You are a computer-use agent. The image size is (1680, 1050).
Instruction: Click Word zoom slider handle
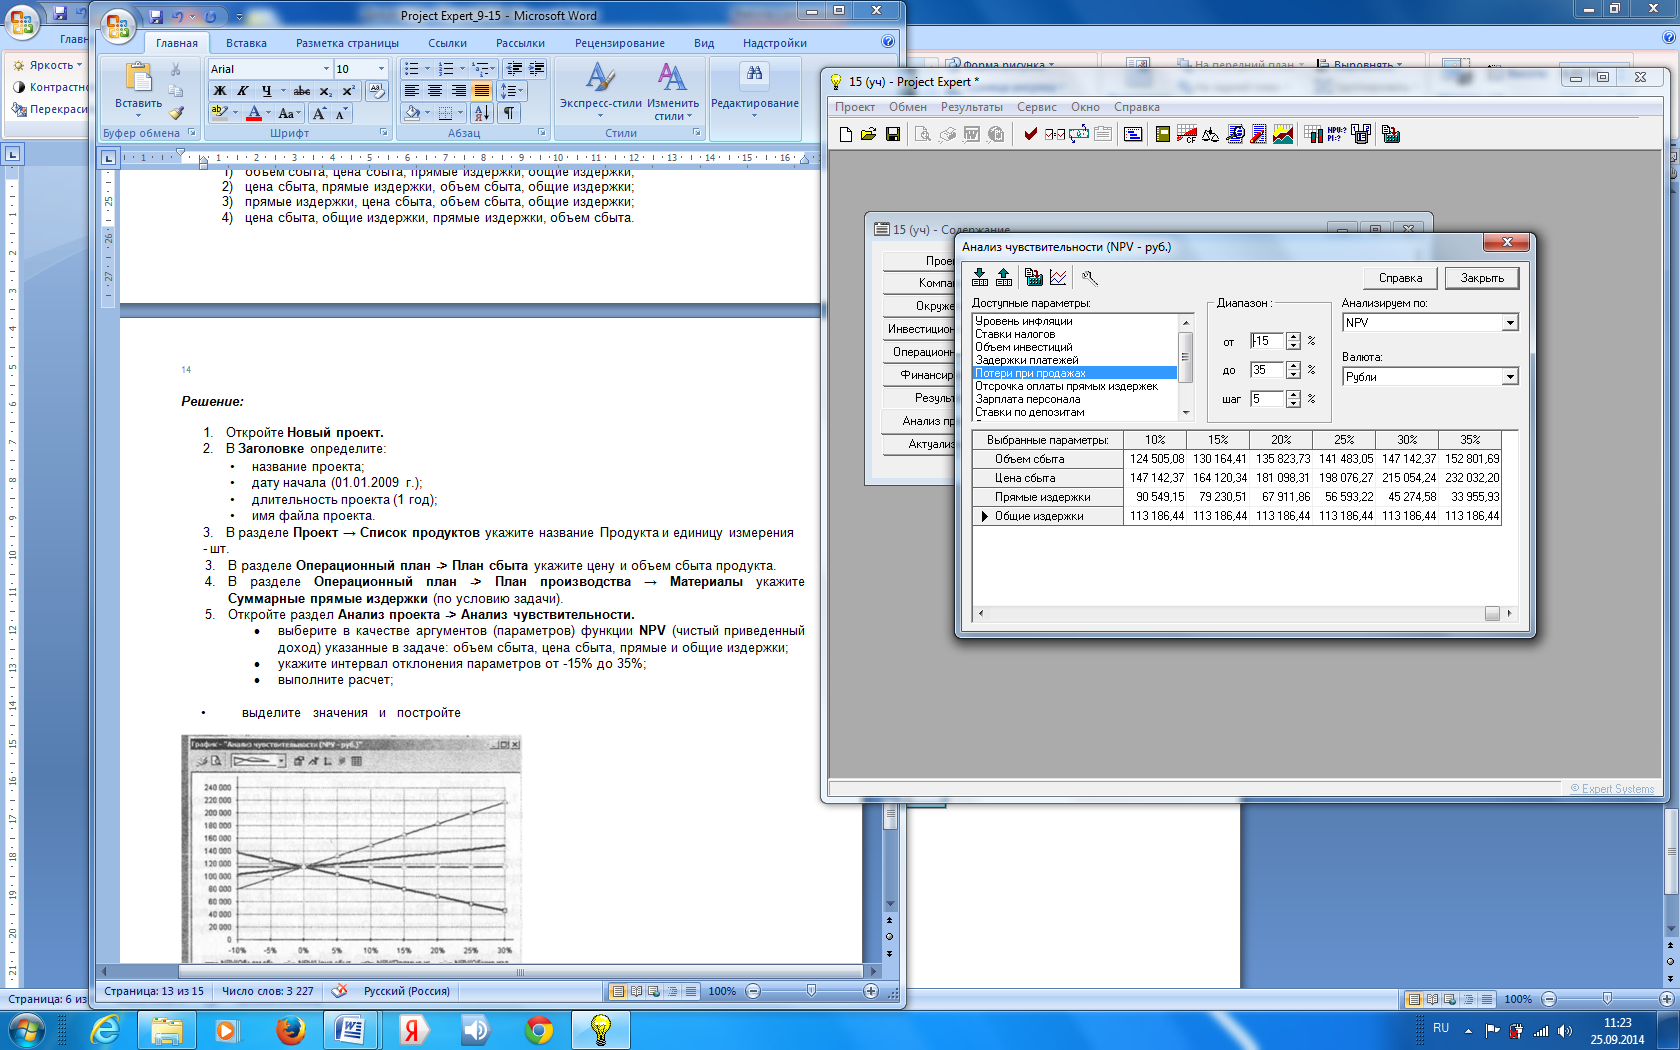point(811,991)
